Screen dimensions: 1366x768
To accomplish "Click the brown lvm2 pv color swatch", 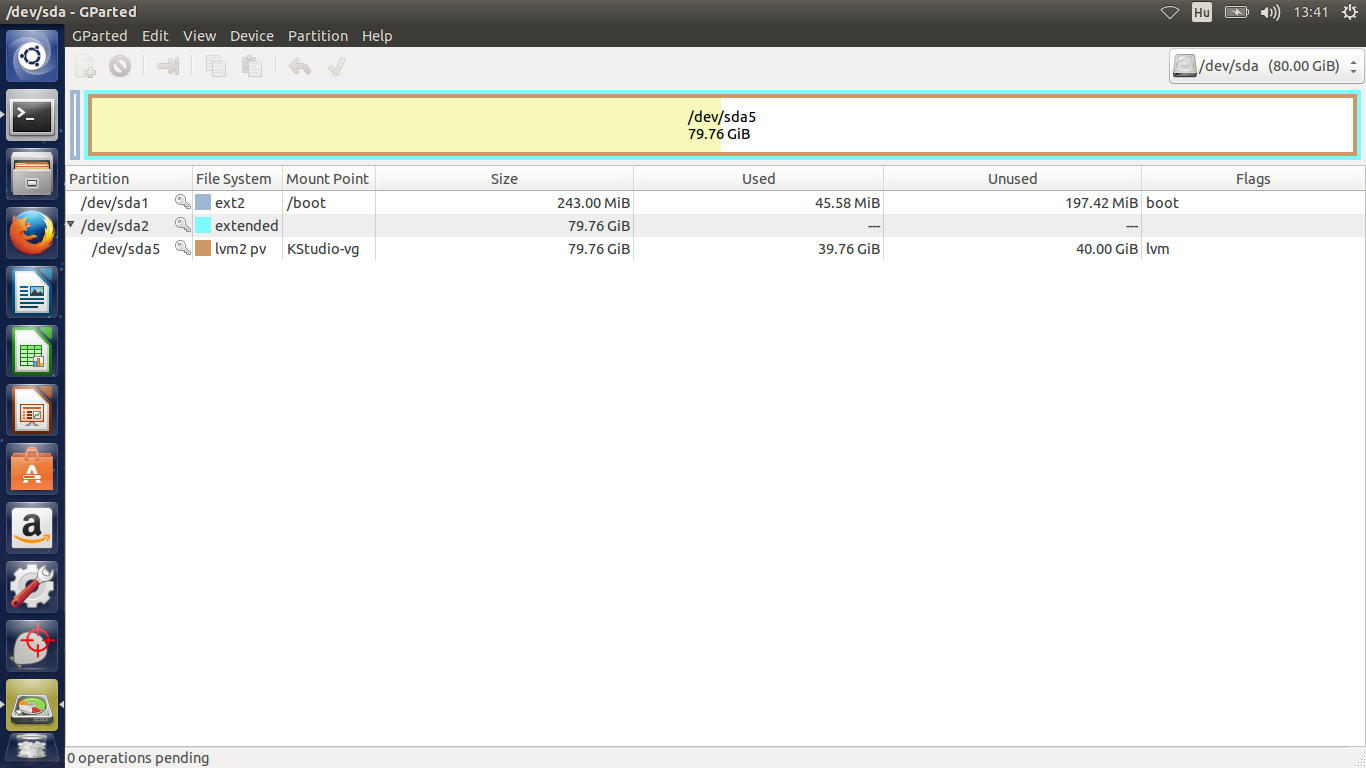I will coord(203,248).
